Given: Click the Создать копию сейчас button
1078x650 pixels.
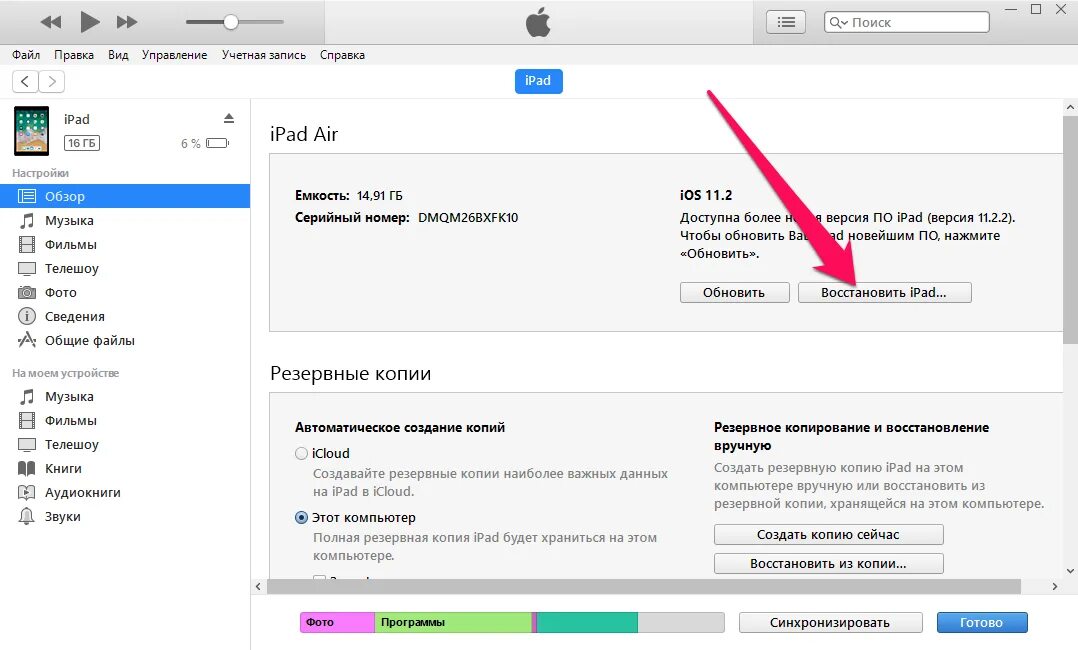Looking at the screenshot, I should [828, 534].
